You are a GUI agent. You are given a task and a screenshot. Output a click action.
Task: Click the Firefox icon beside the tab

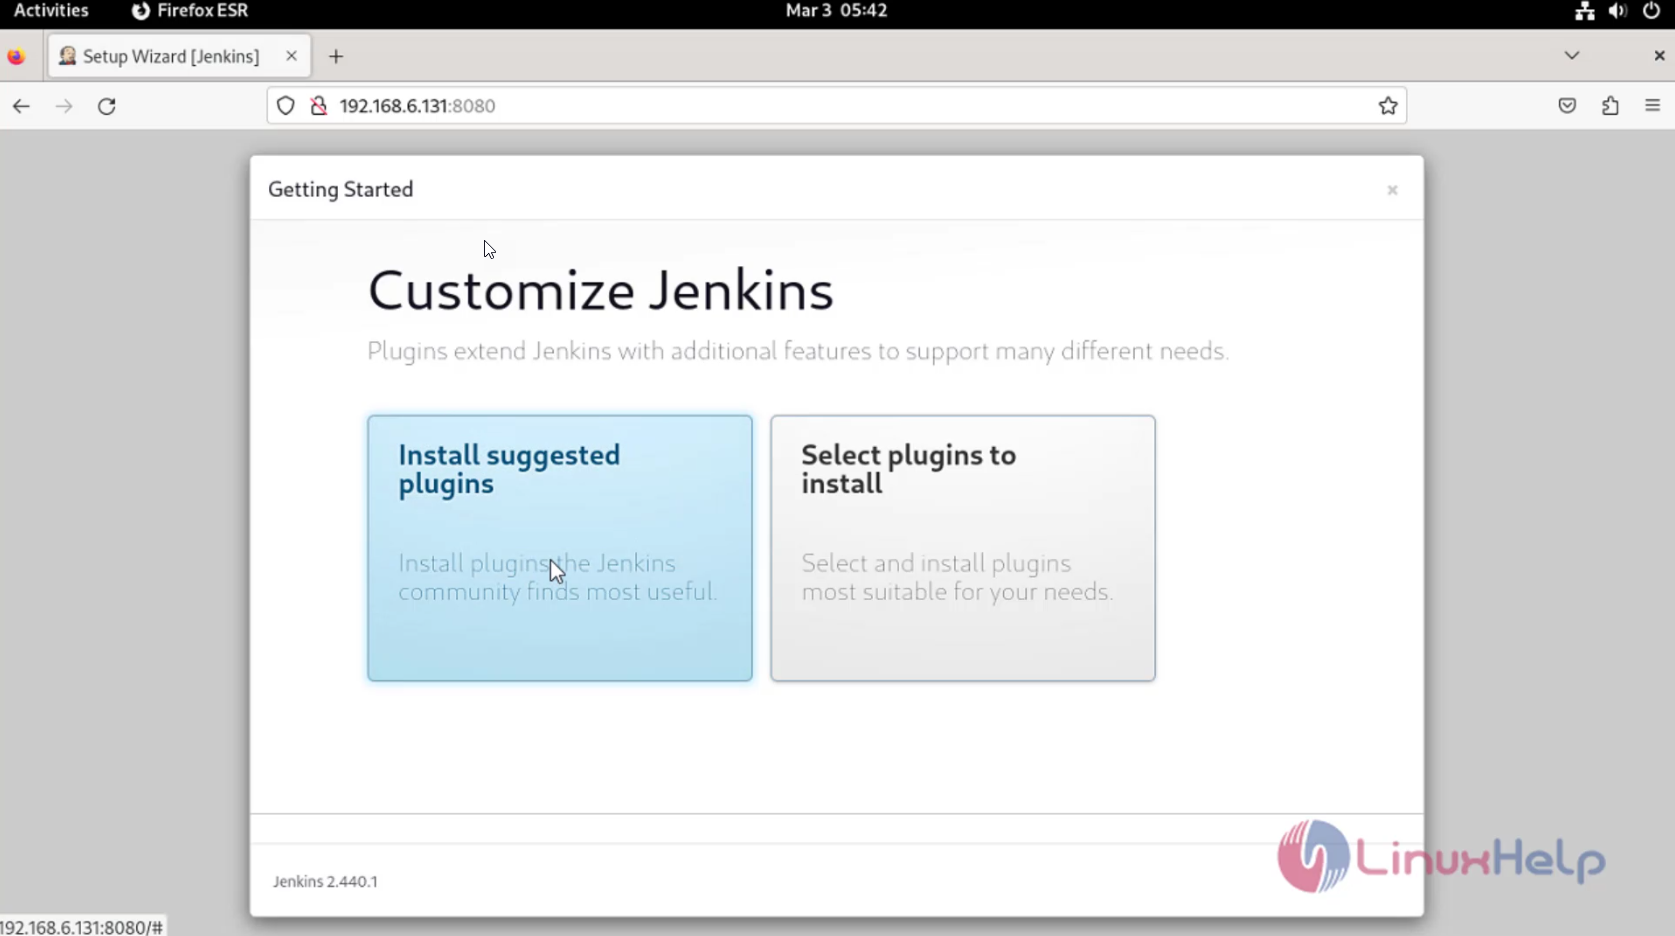click(16, 57)
